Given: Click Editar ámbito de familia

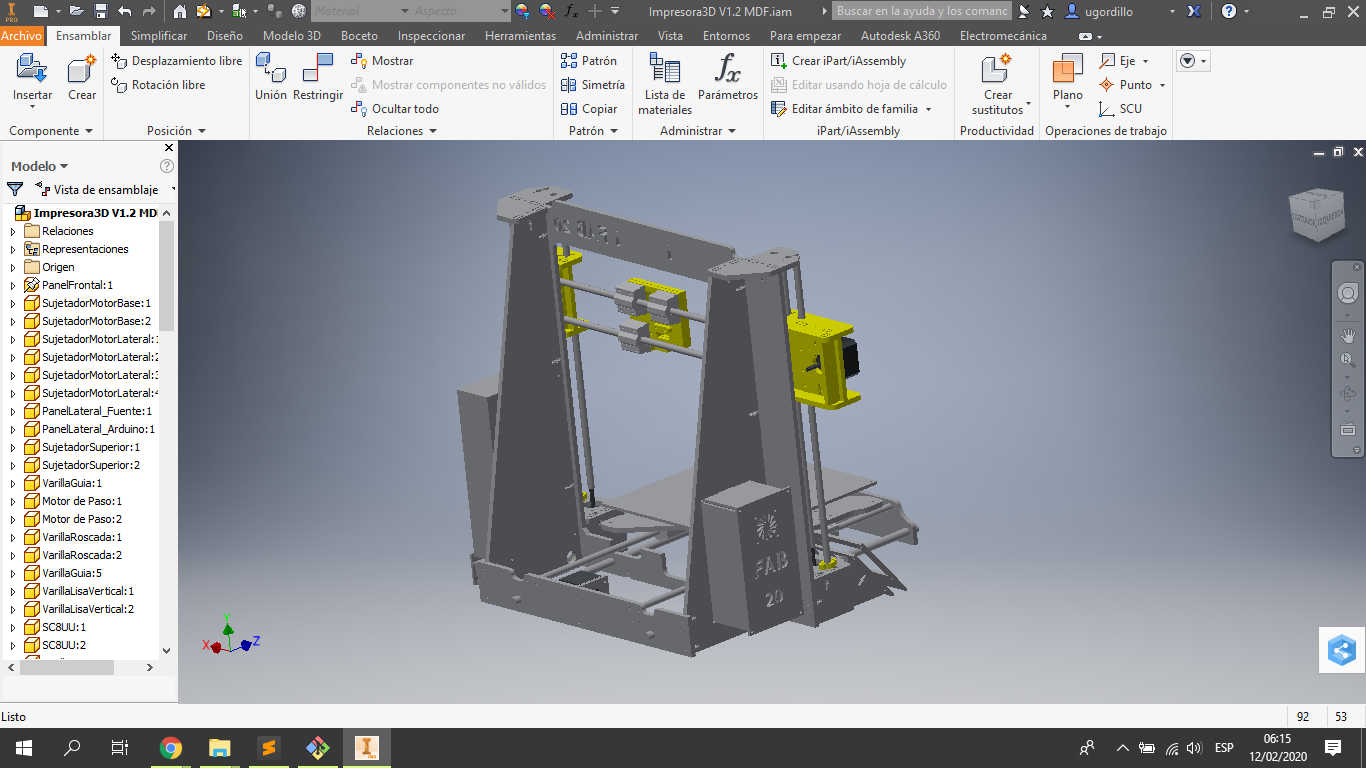Looking at the screenshot, I should click(x=851, y=109).
